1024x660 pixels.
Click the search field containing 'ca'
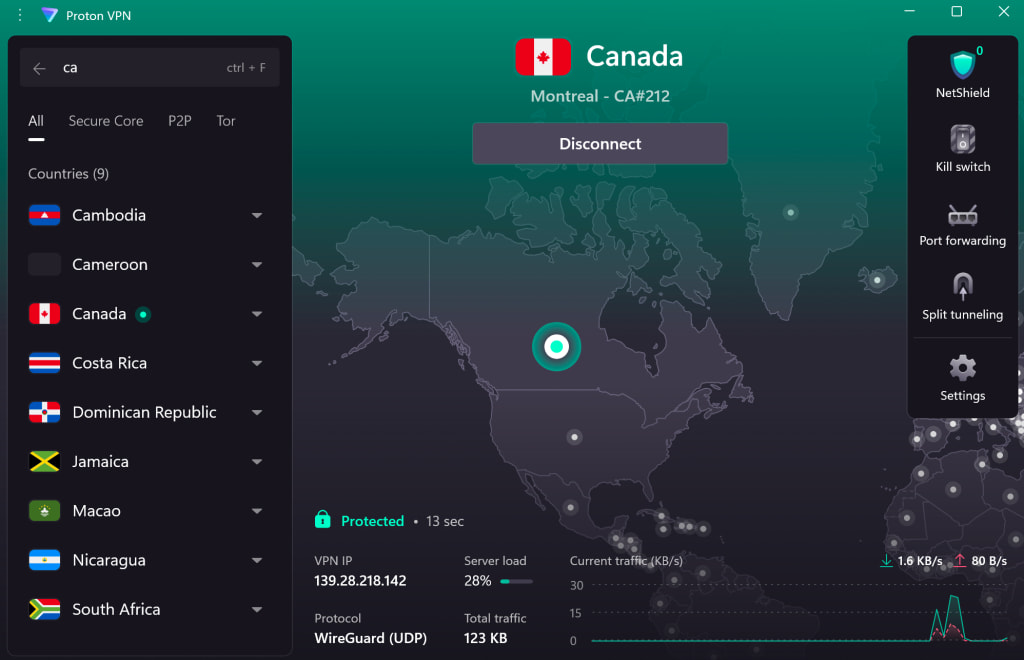[150, 67]
